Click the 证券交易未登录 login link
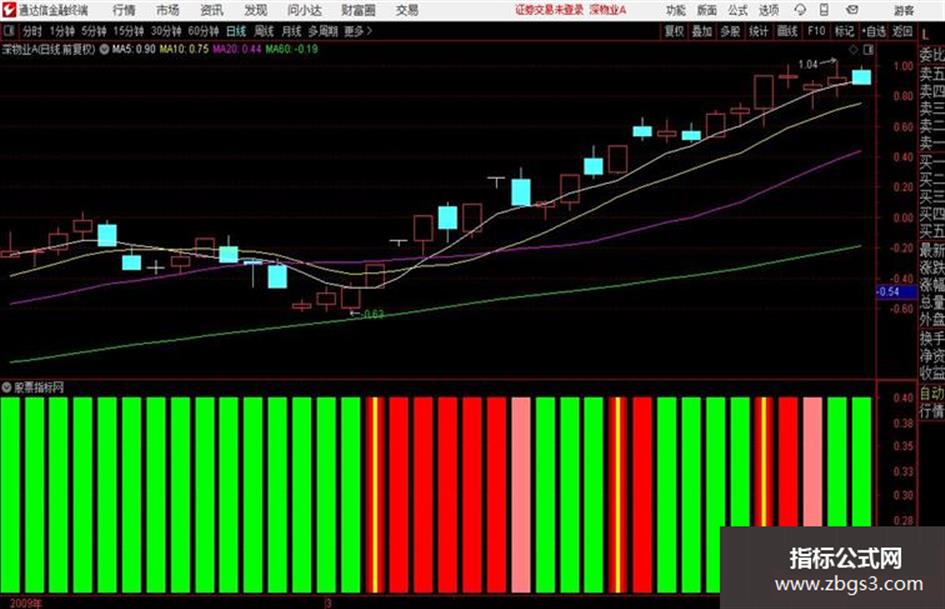Viewport: 945px width, 609px height. point(549,10)
